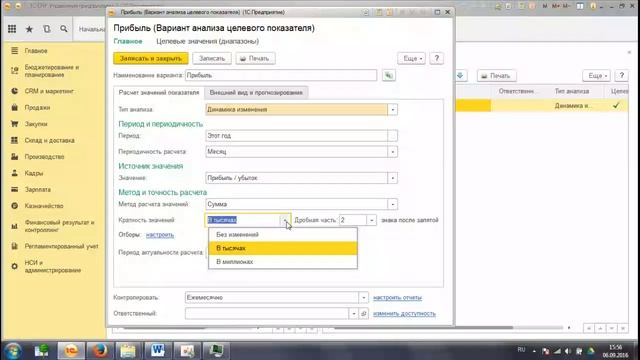The height and width of the screenshot is (360, 640).
Task: Click the Производство factory icon
Action: click(x=15, y=157)
